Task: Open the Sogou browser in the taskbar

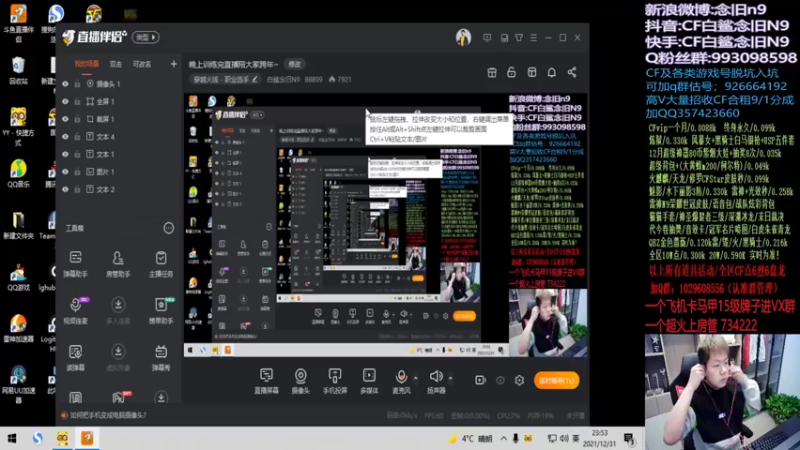Action: (x=38, y=438)
